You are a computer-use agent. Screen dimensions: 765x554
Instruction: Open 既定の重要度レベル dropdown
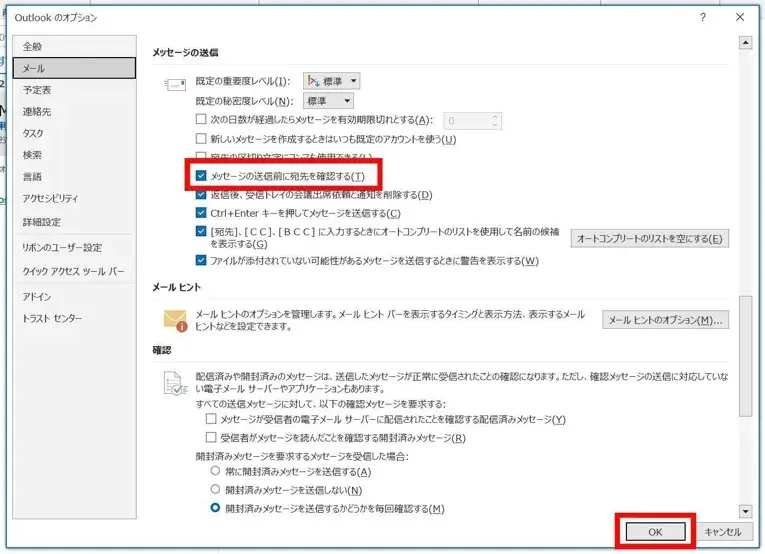coord(332,81)
